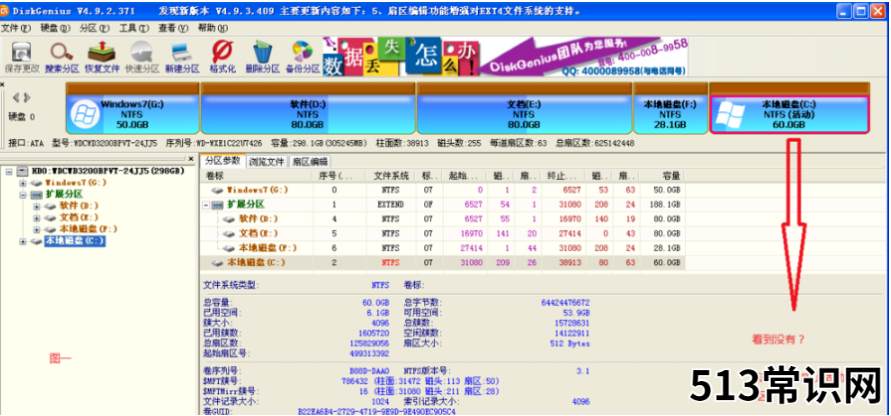Click drive icon beside 本地磁盘(C:) in table

(218, 263)
